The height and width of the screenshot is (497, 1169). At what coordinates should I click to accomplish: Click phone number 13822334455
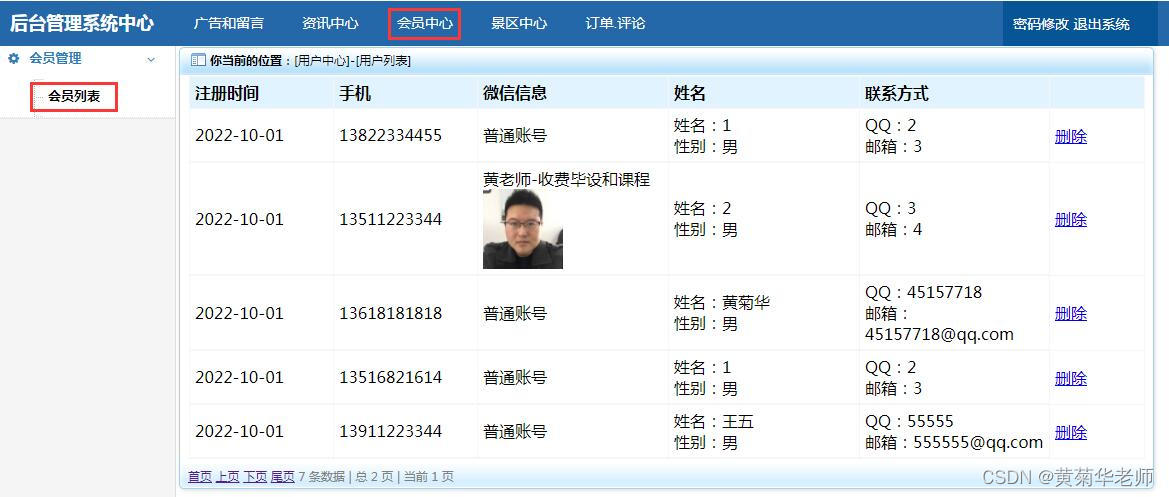[x=391, y=136]
